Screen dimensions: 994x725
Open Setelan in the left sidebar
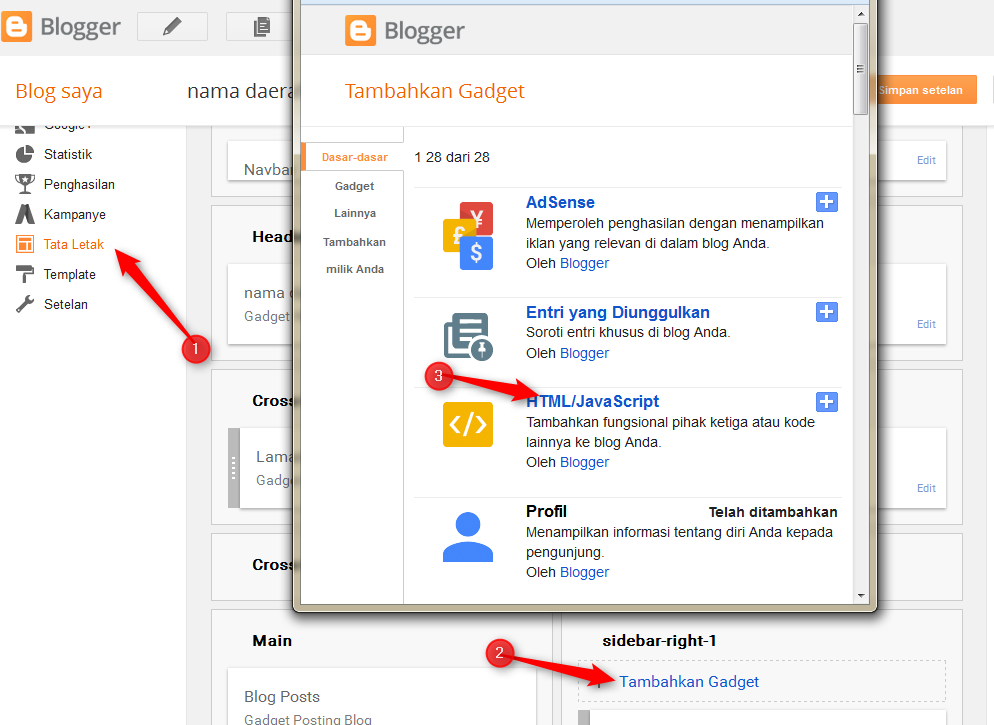[x=66, y=304]
